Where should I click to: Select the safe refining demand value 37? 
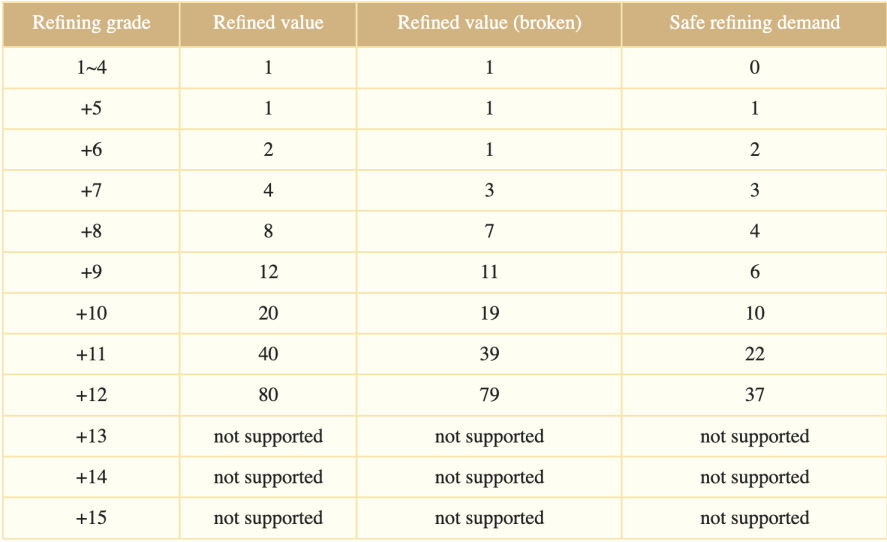pyautogui.click(x=754, y=395)
